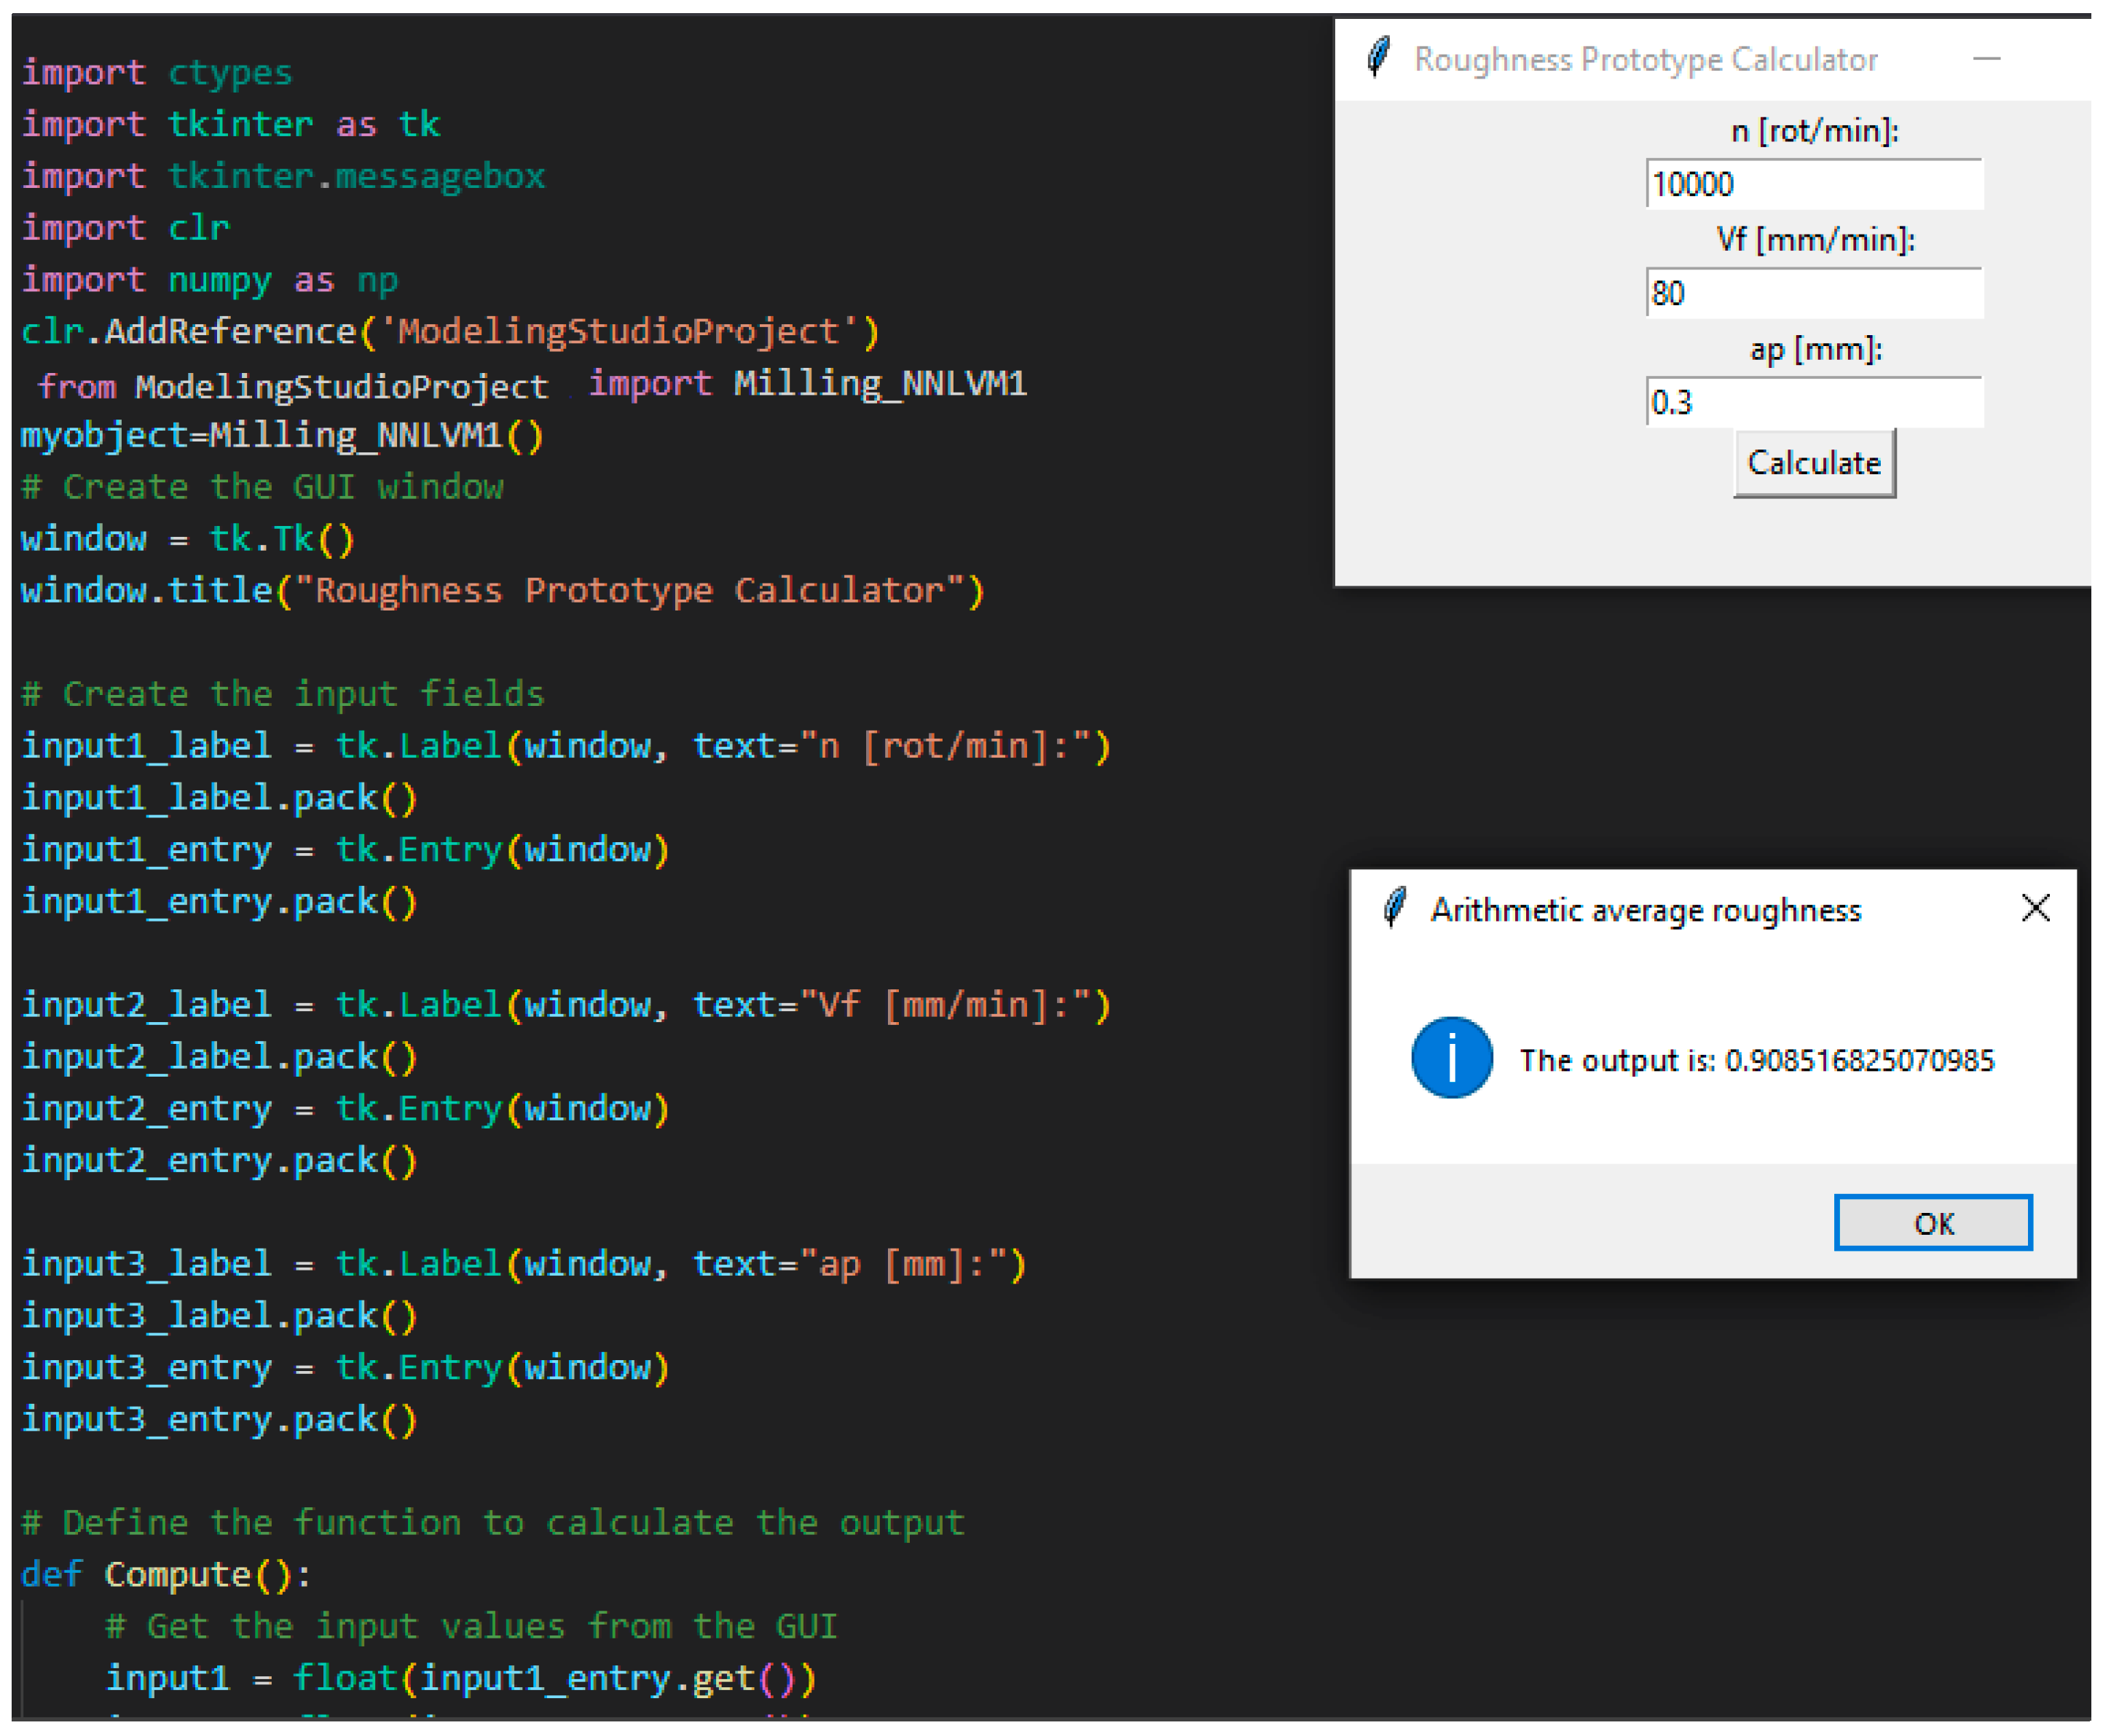Click the feather icon in the Calculator title bar
Image resolution: width=2103 pixels, height=1736 pixels.
click(x=1378, y=57)
